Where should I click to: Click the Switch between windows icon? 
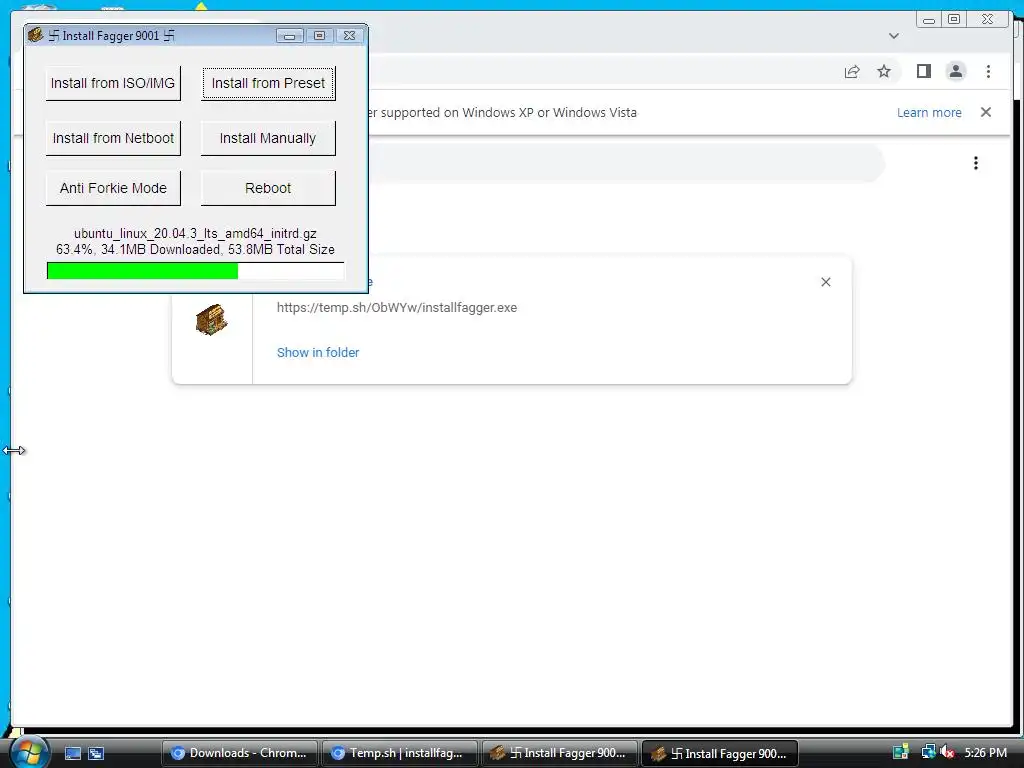pos(96,753)
